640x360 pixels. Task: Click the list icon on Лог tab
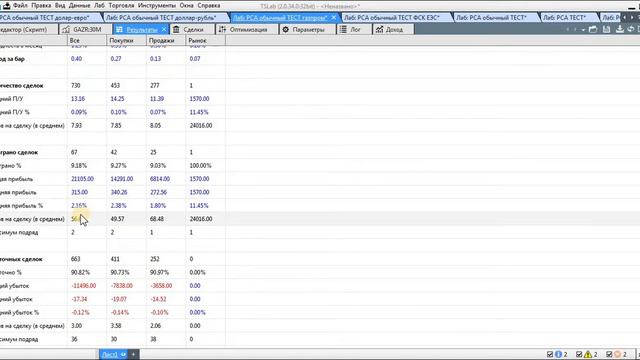click(343, 29)
